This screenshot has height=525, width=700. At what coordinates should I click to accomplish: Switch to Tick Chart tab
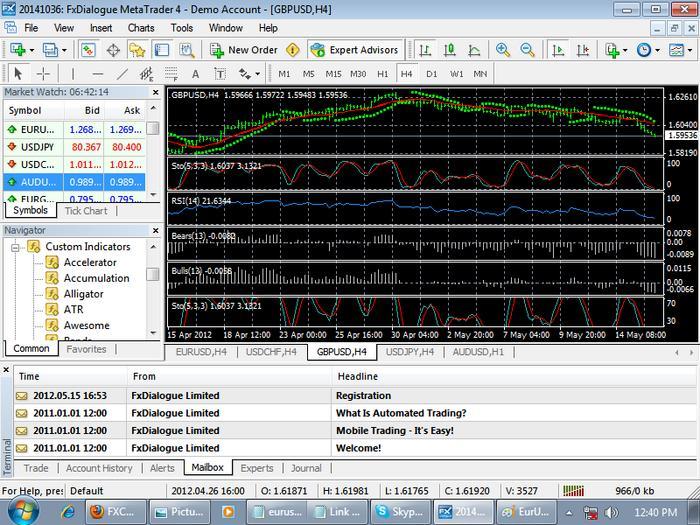pyautogui.click(x=86, y=211)
